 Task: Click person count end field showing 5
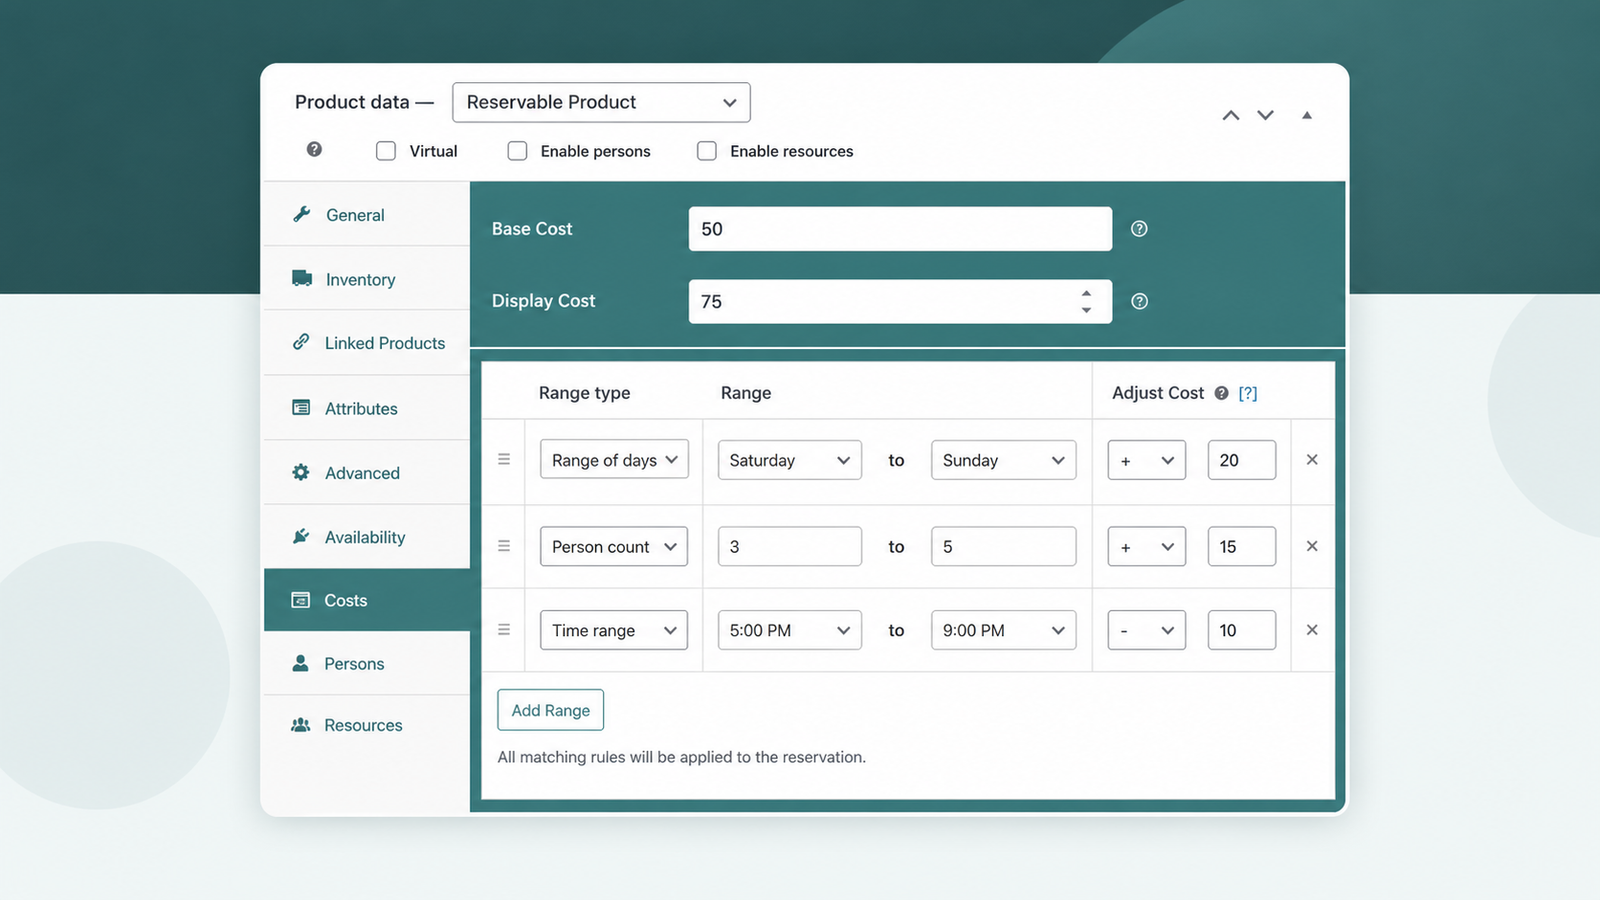1003,547
